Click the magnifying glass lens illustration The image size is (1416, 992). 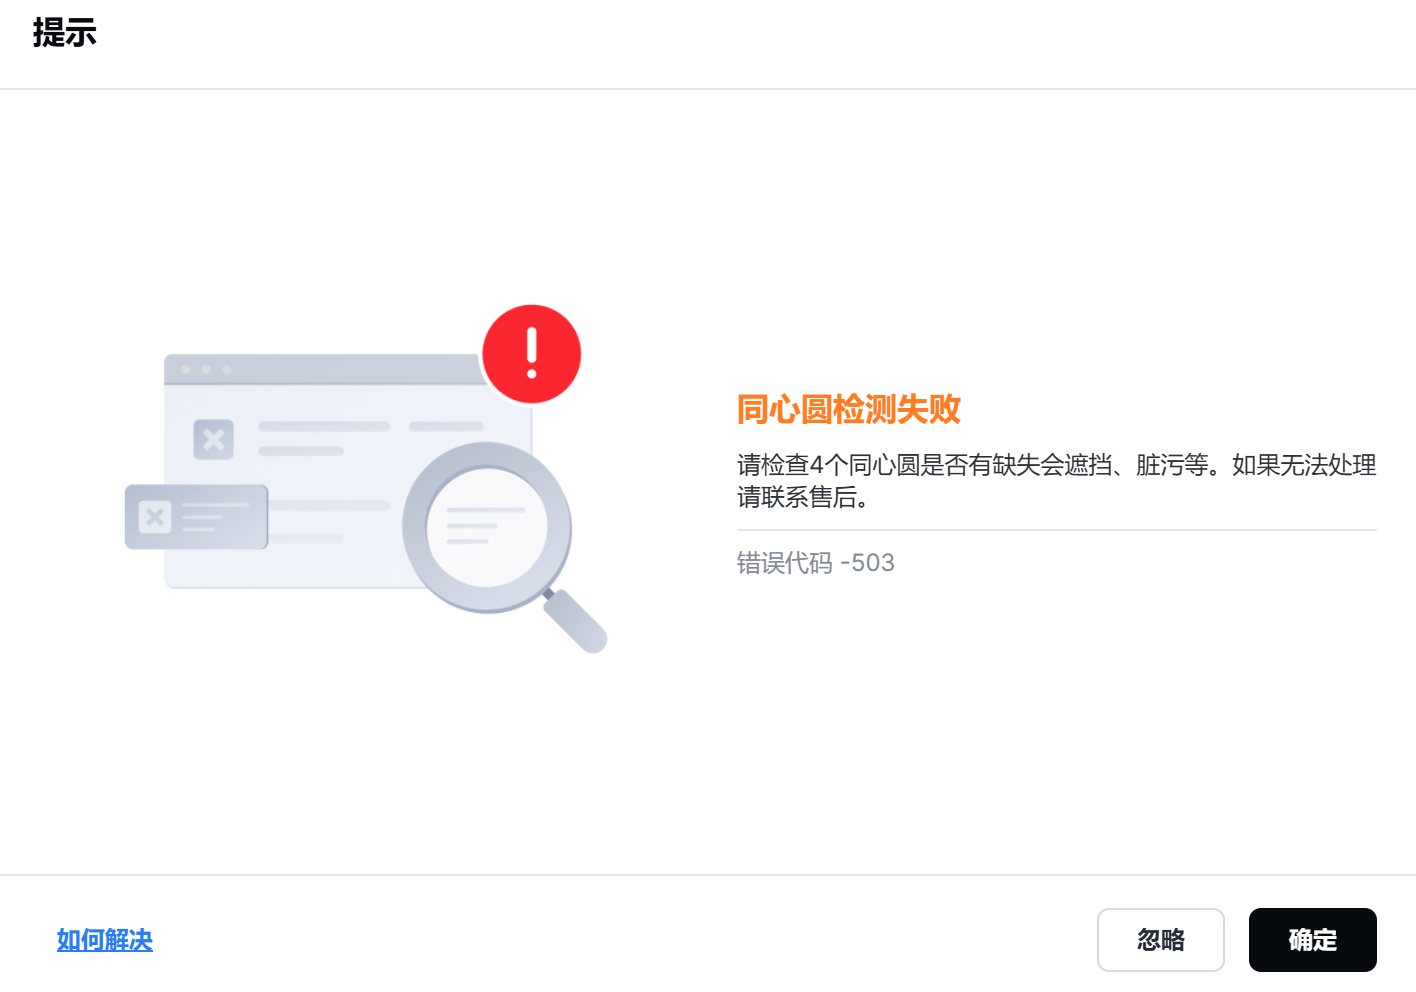(487, 527)
